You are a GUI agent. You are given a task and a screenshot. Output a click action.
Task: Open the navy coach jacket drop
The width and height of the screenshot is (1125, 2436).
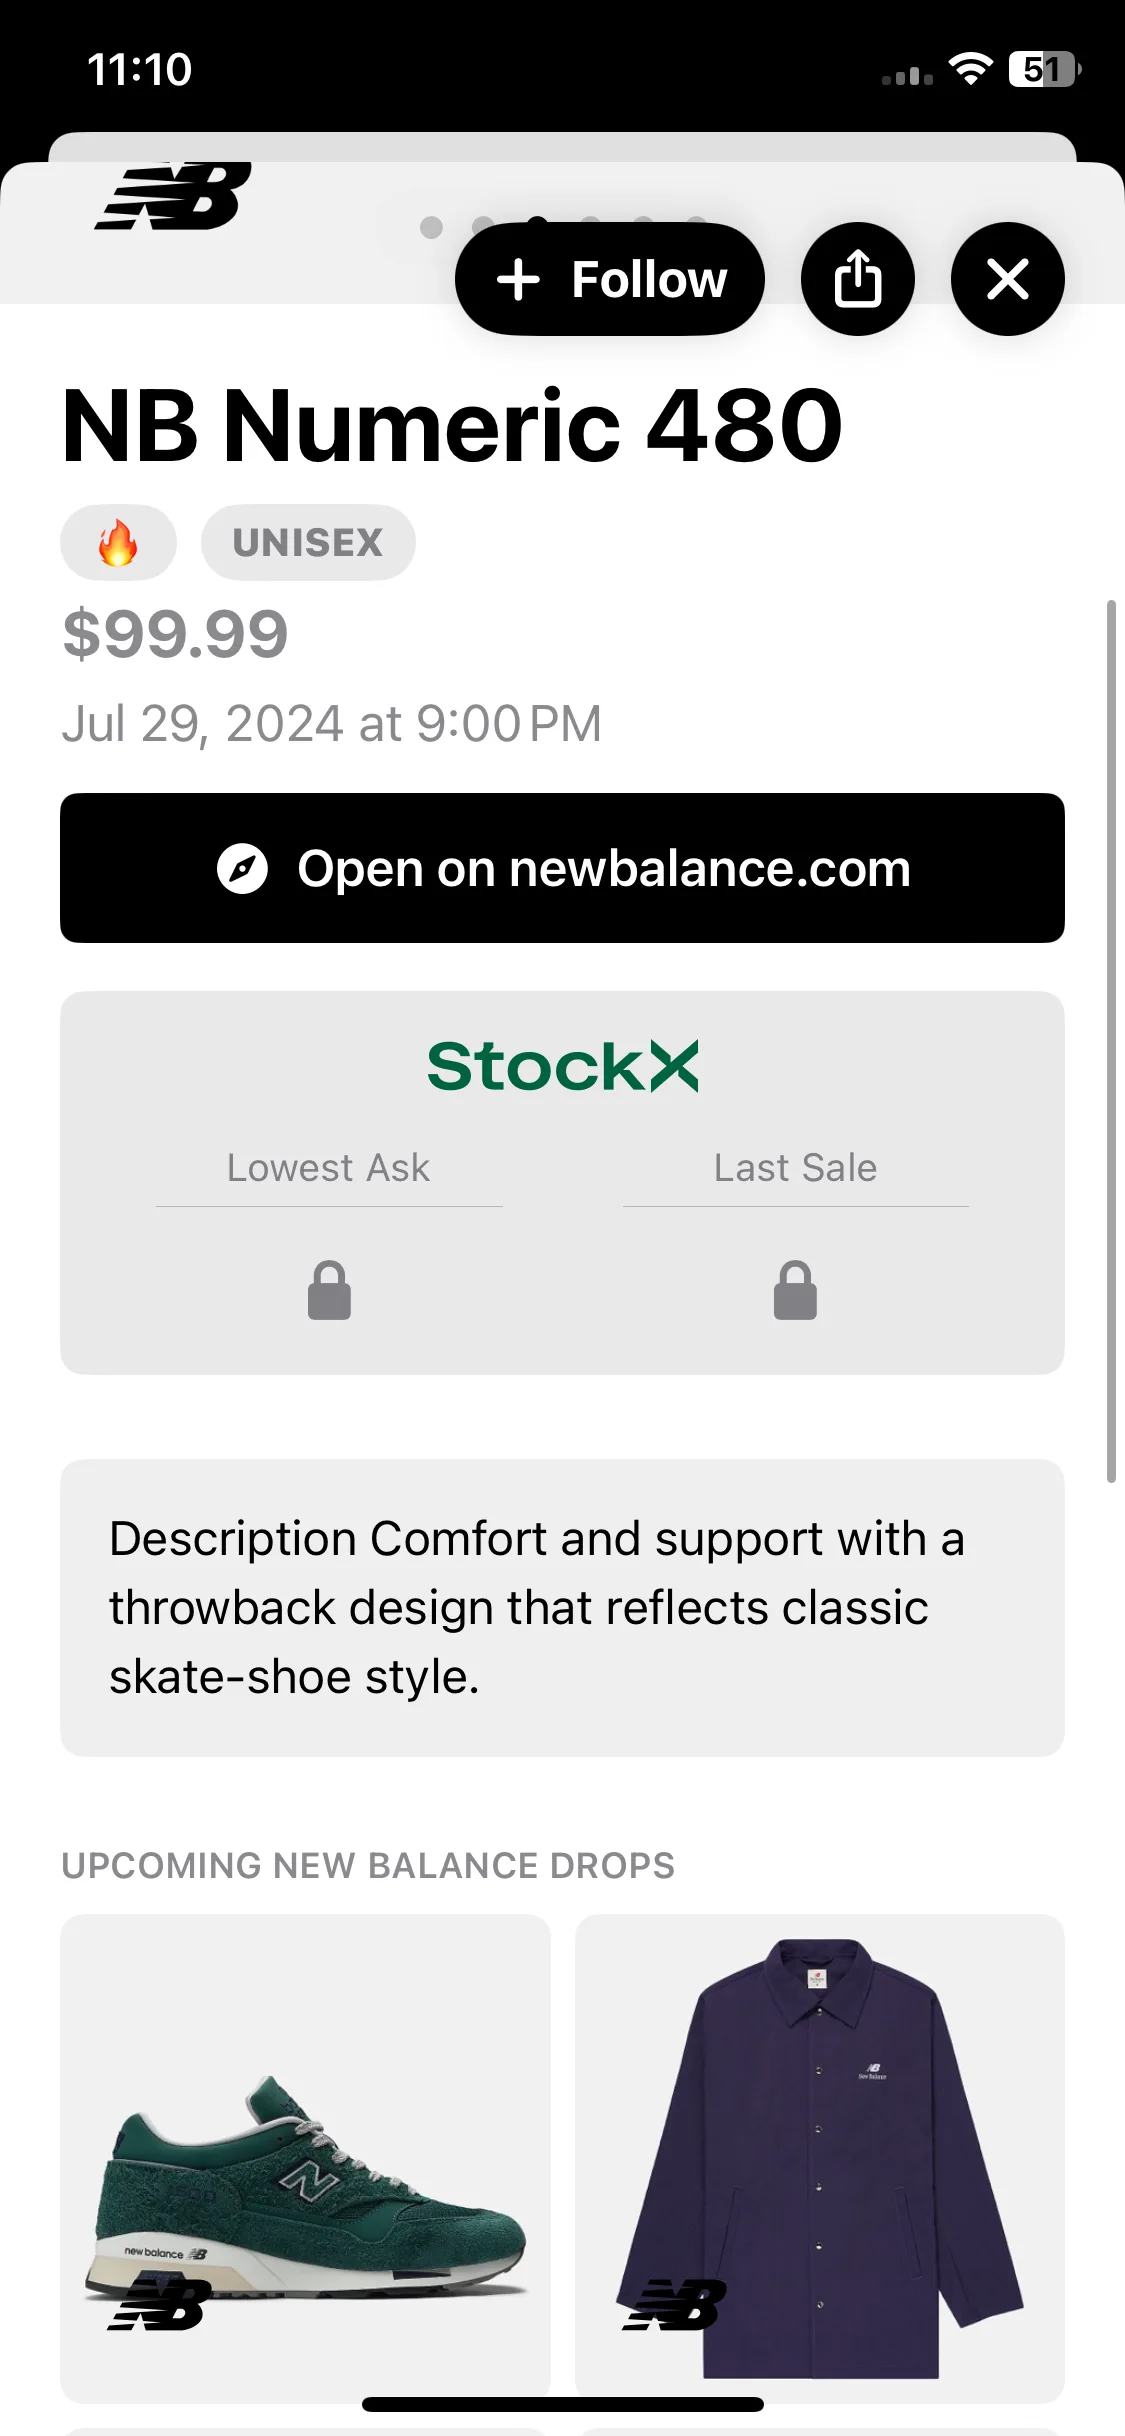pos(820,2158)
